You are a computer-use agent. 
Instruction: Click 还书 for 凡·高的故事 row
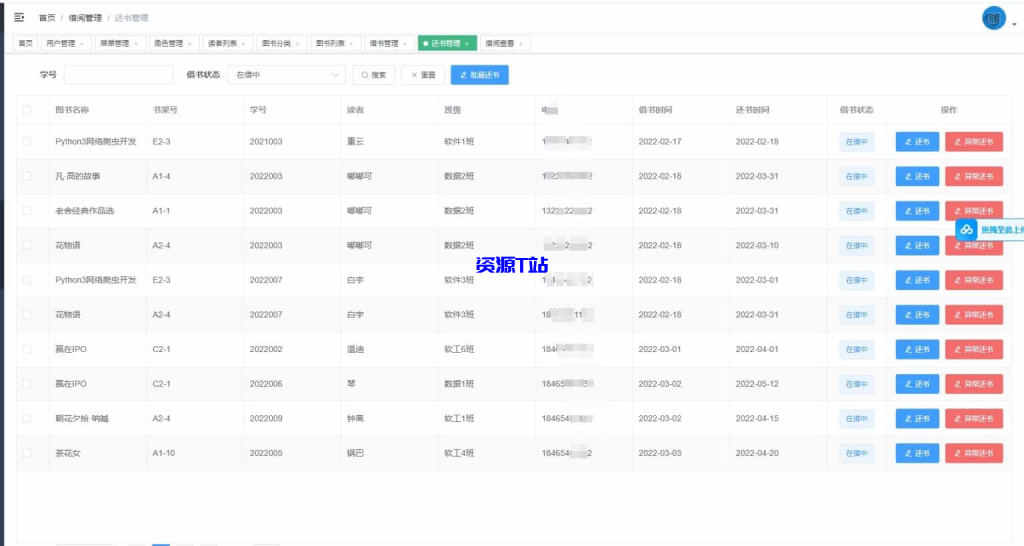tap(917, 176)
